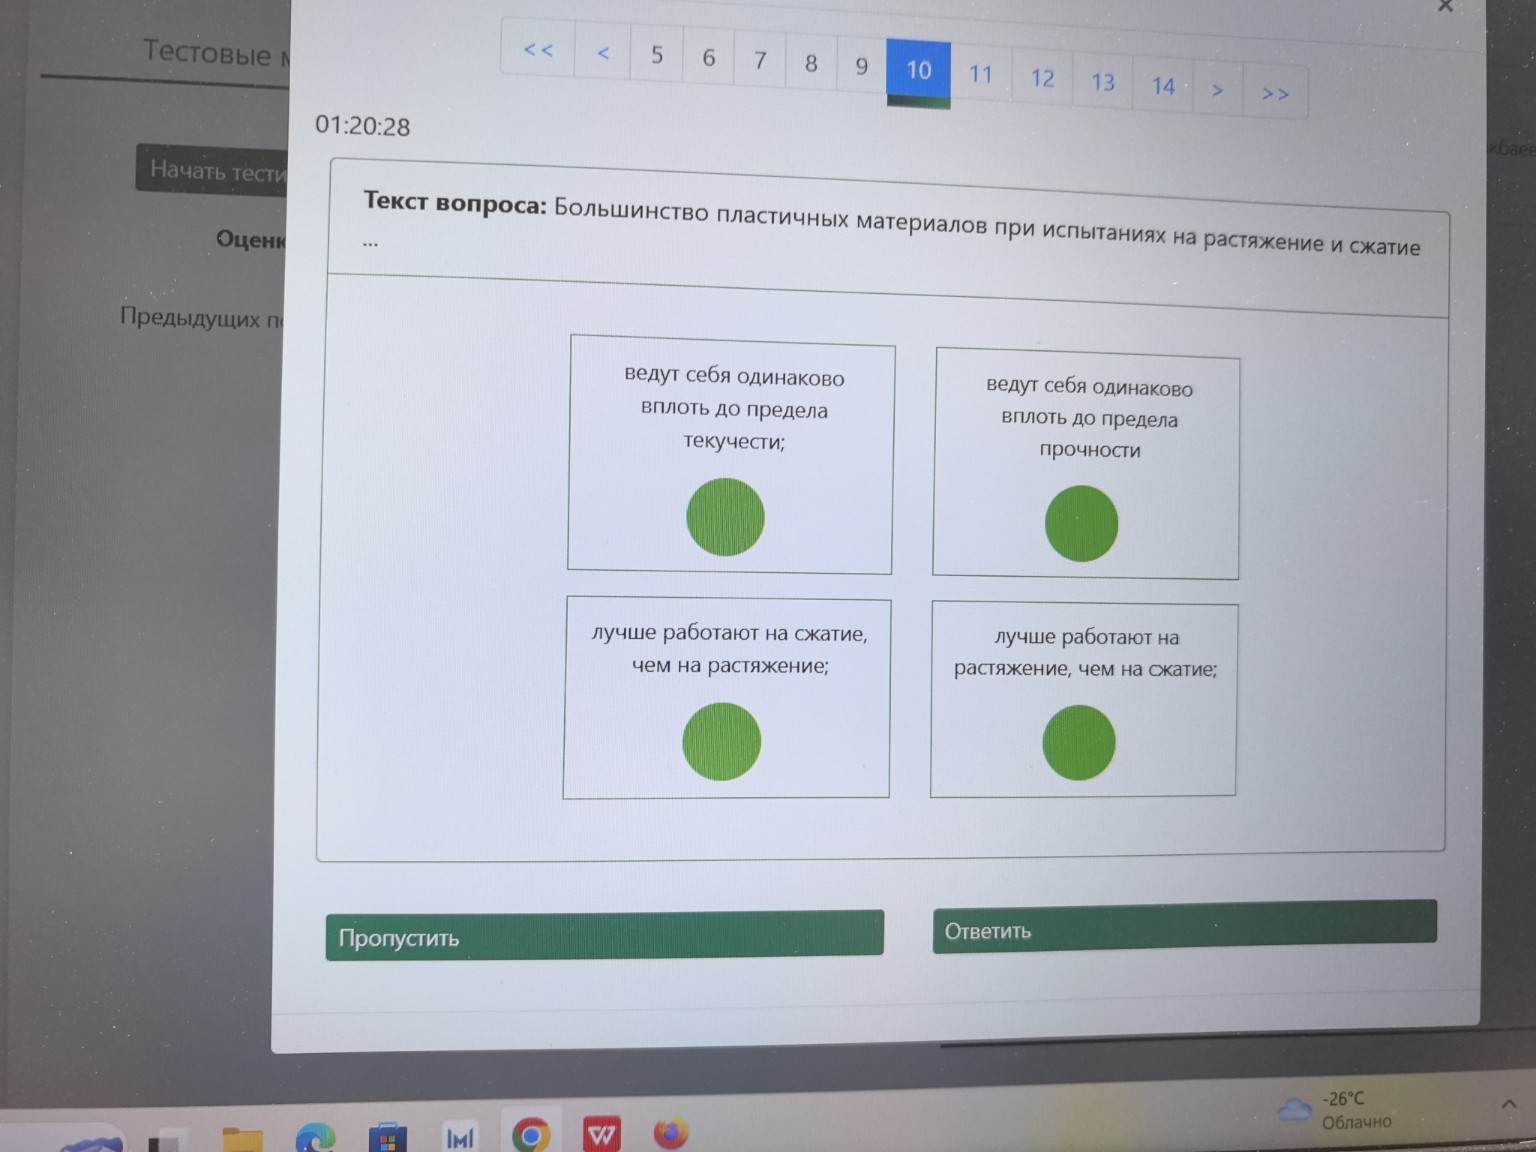This screenshot has width=1536, height=1152.
Task: Open Microsoft Store from the taskbar
Action: tap(387, 1139)
